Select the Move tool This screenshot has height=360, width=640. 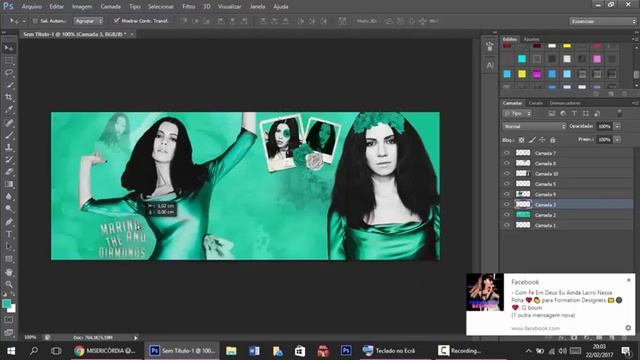(x=9, y=48)
